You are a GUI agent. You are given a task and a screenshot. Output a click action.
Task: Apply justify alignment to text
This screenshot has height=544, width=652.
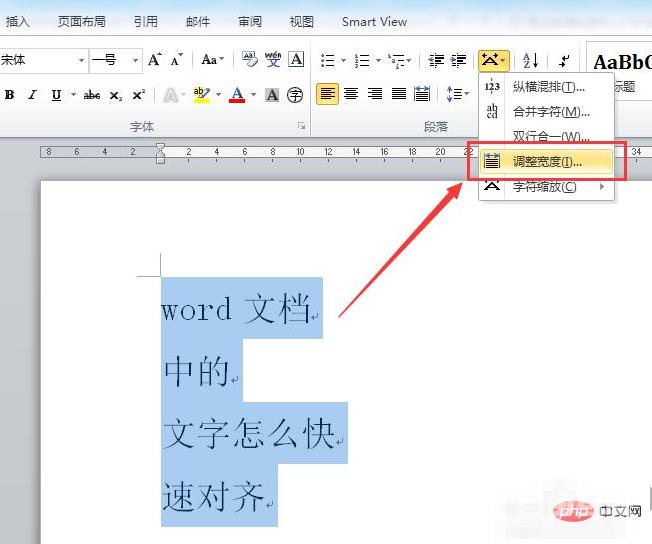[x=399, y=94]
